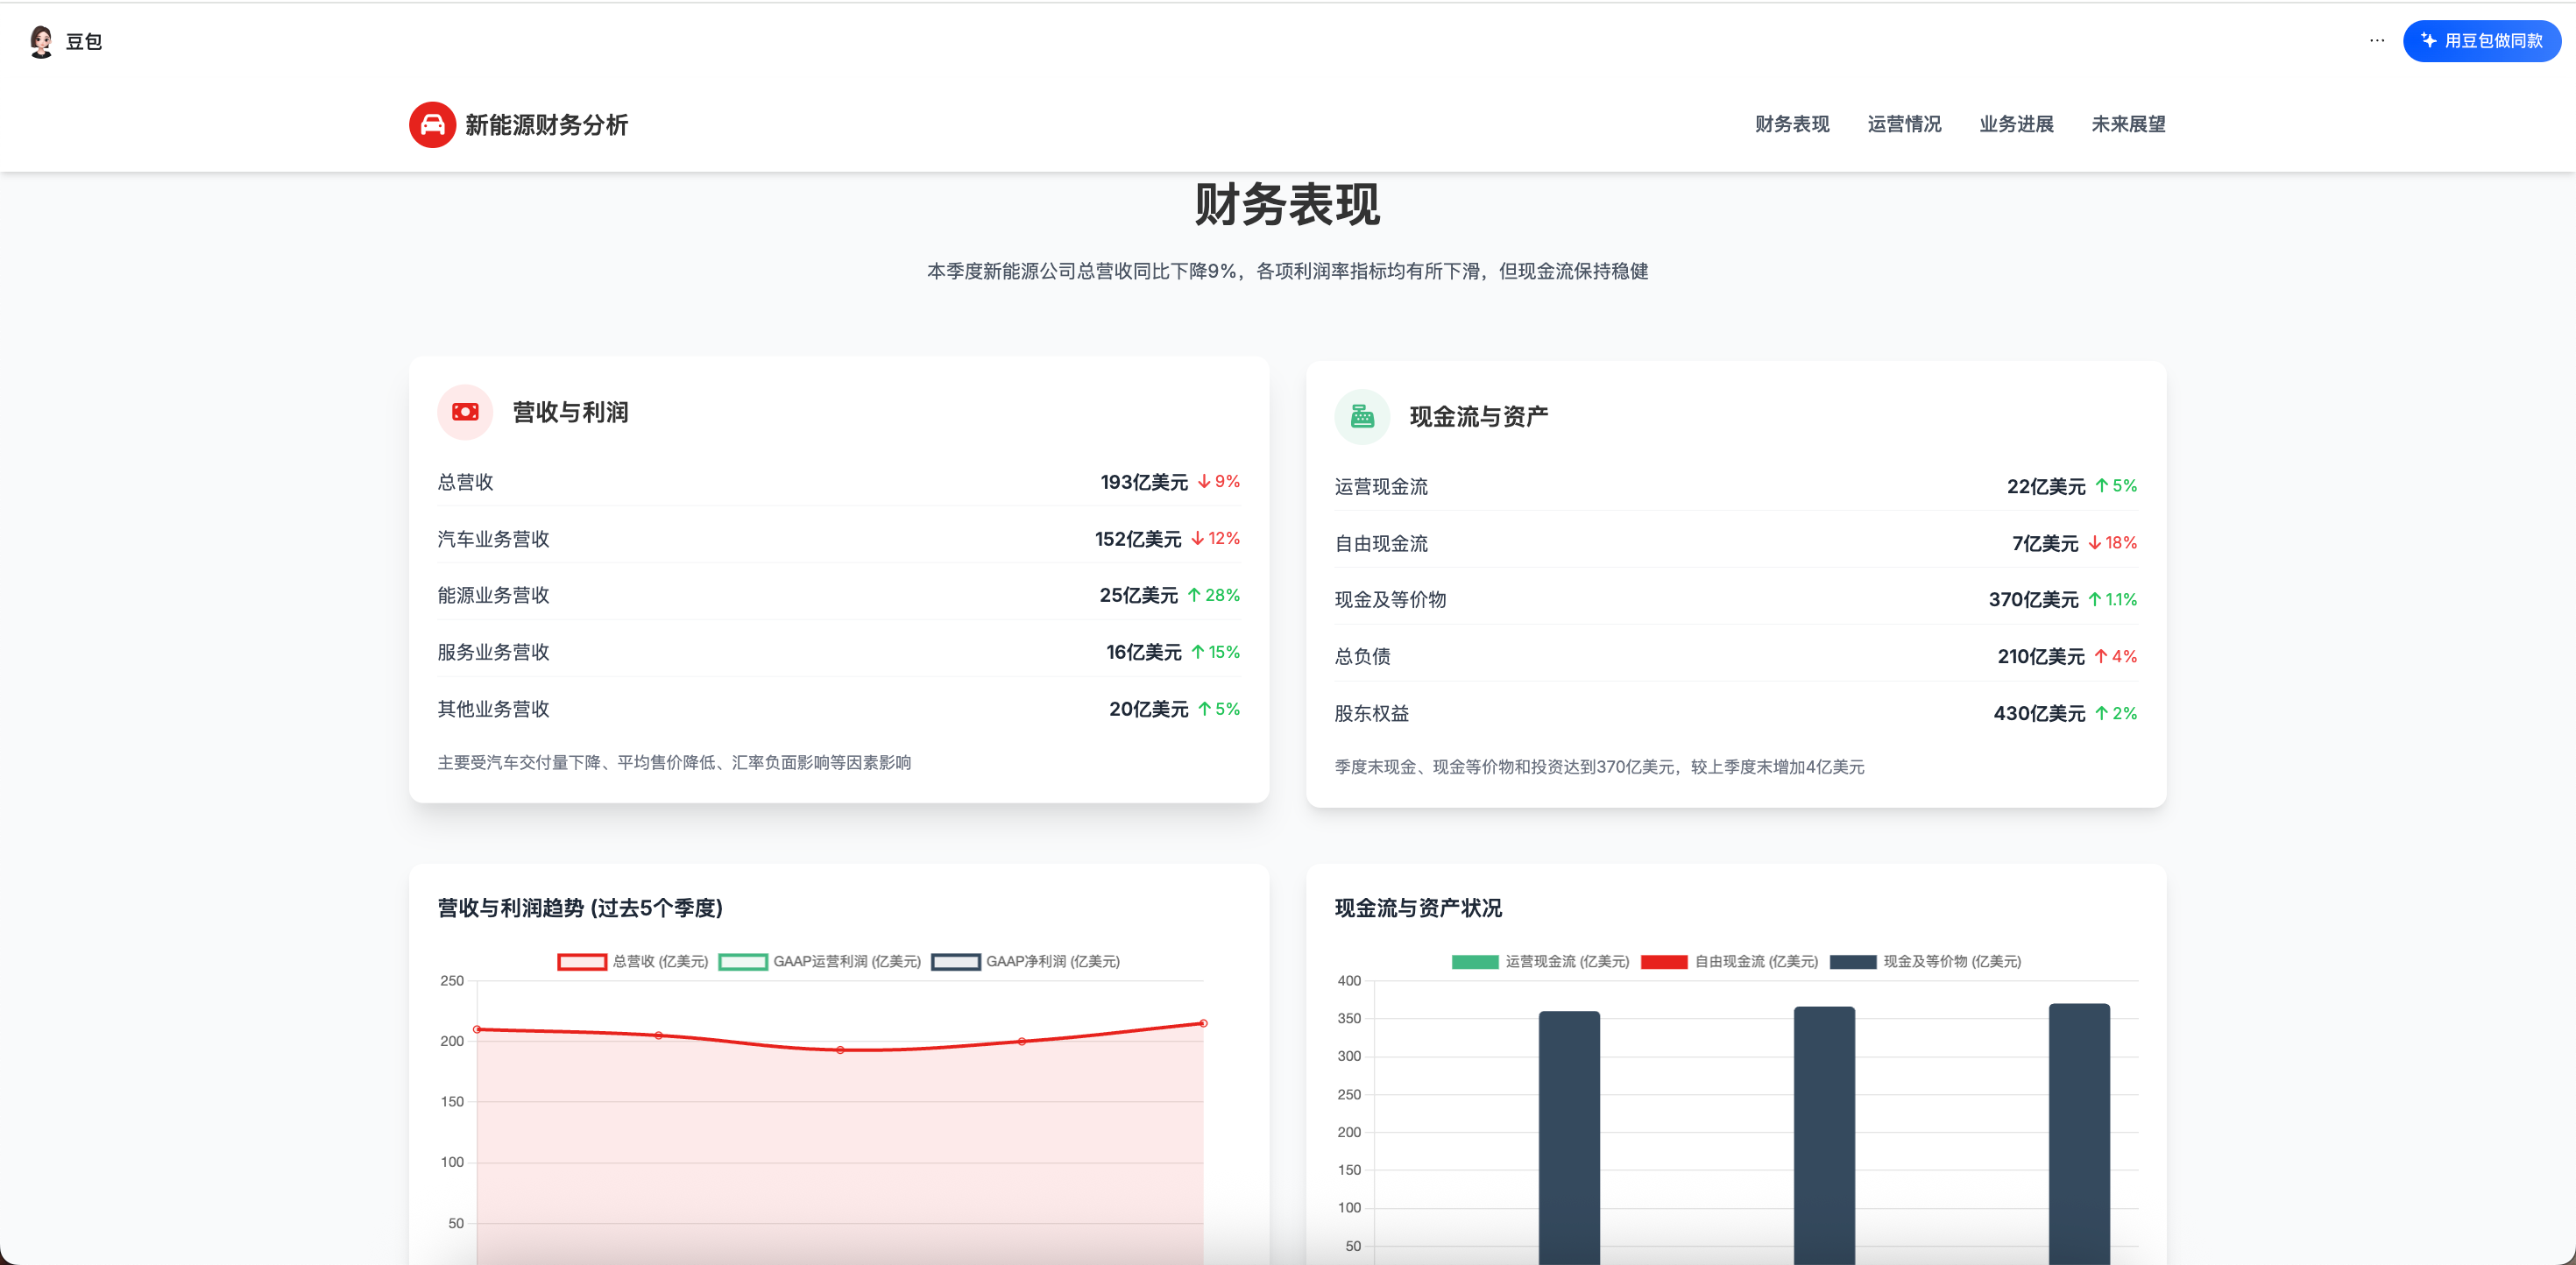2576x1265 pixels.
Task: Toggle 现金及等价物 legend entry
Action: (x=1925, y=961)
